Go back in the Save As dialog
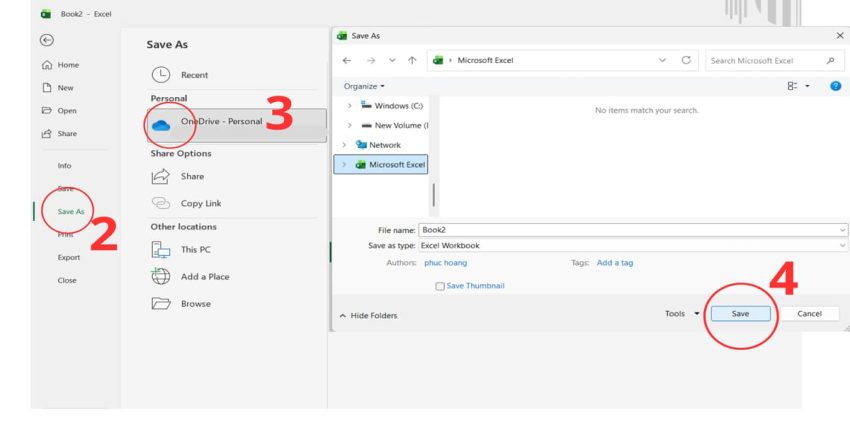Image resolution: width=850 pixels, height=425 pixels. [x=347, y=61]
